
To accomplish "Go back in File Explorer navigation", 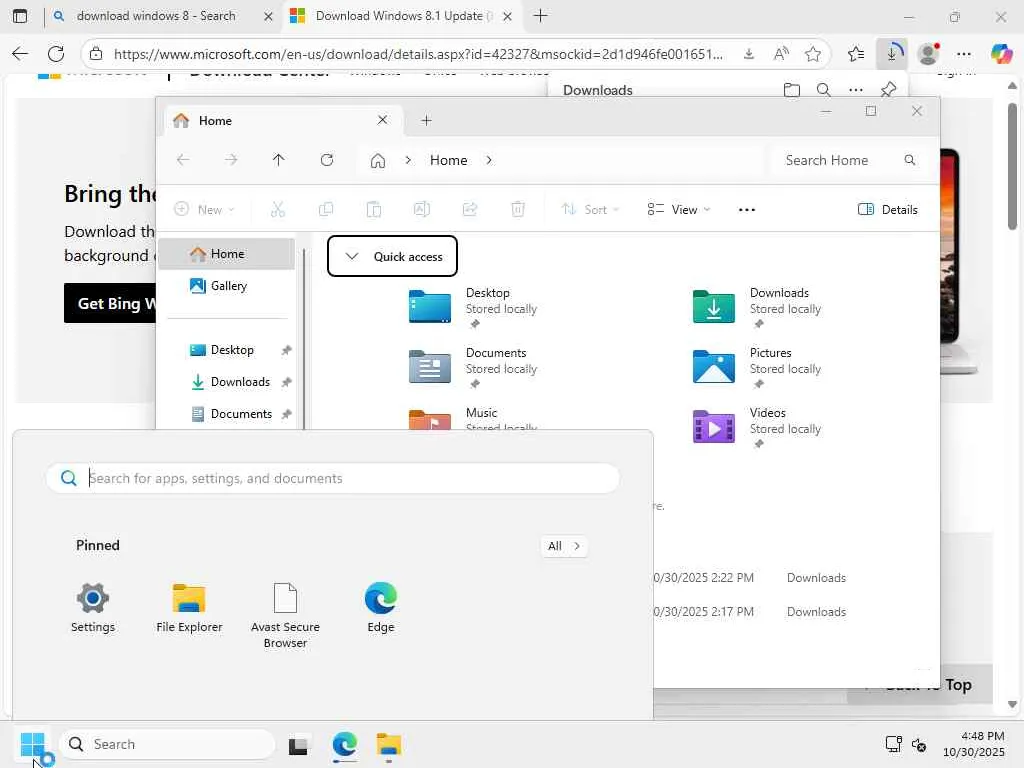I will tap(183, 160).
